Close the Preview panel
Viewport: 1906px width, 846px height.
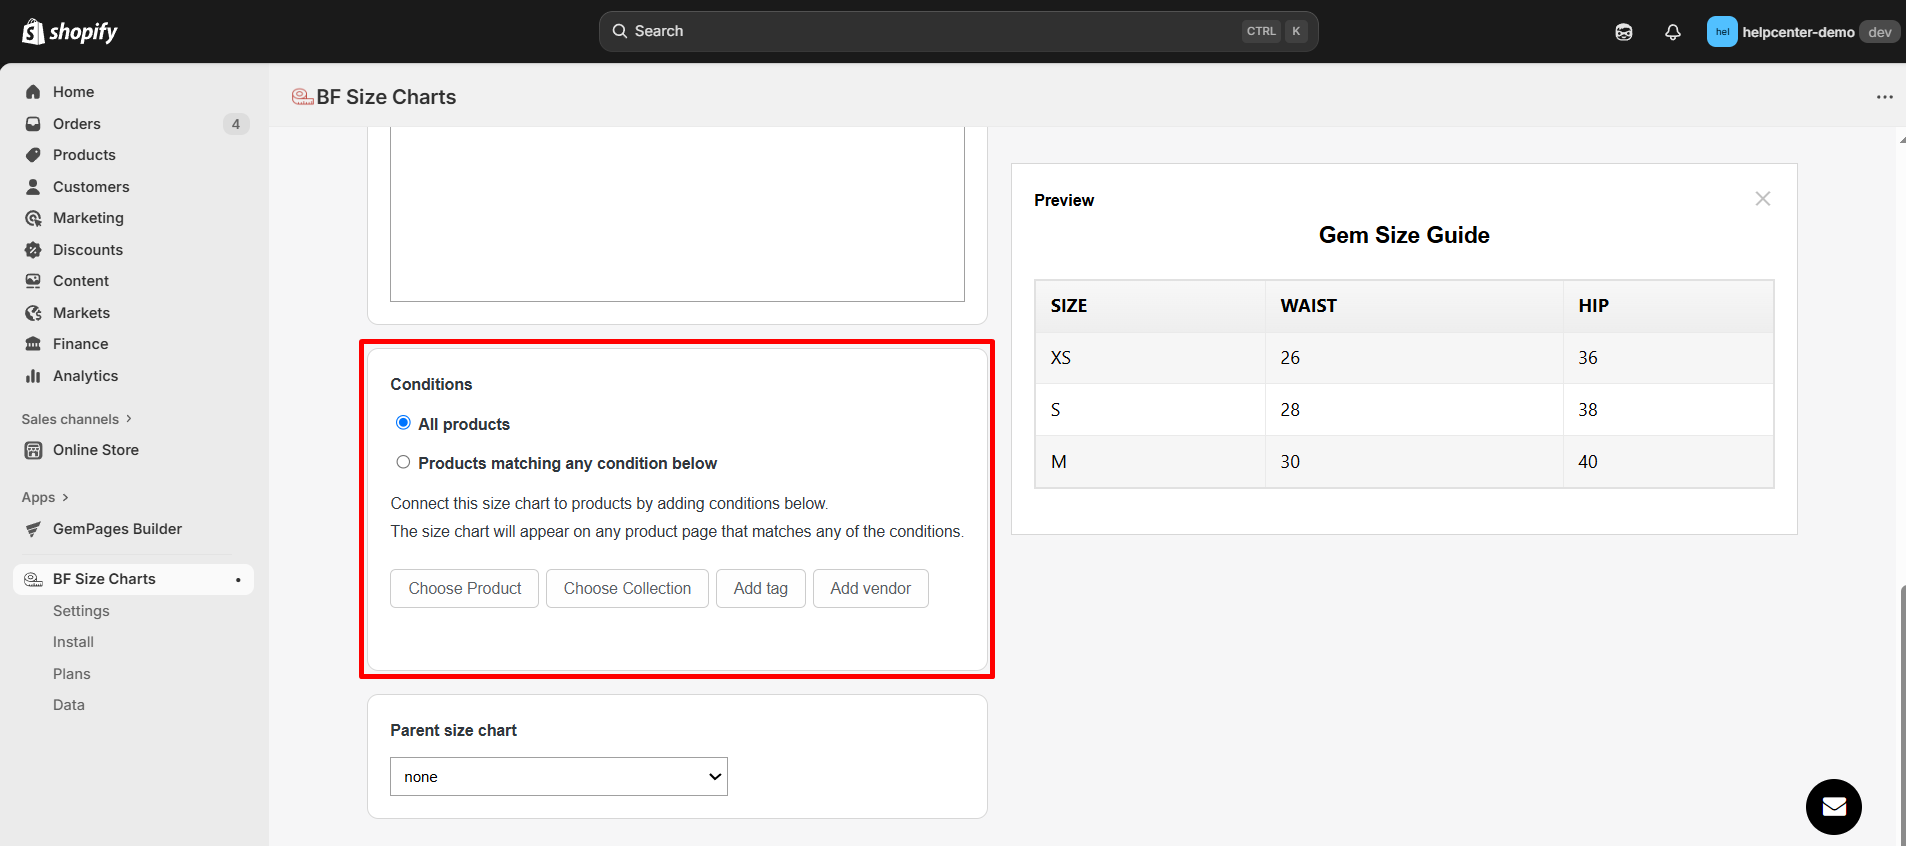point(1762,199)
